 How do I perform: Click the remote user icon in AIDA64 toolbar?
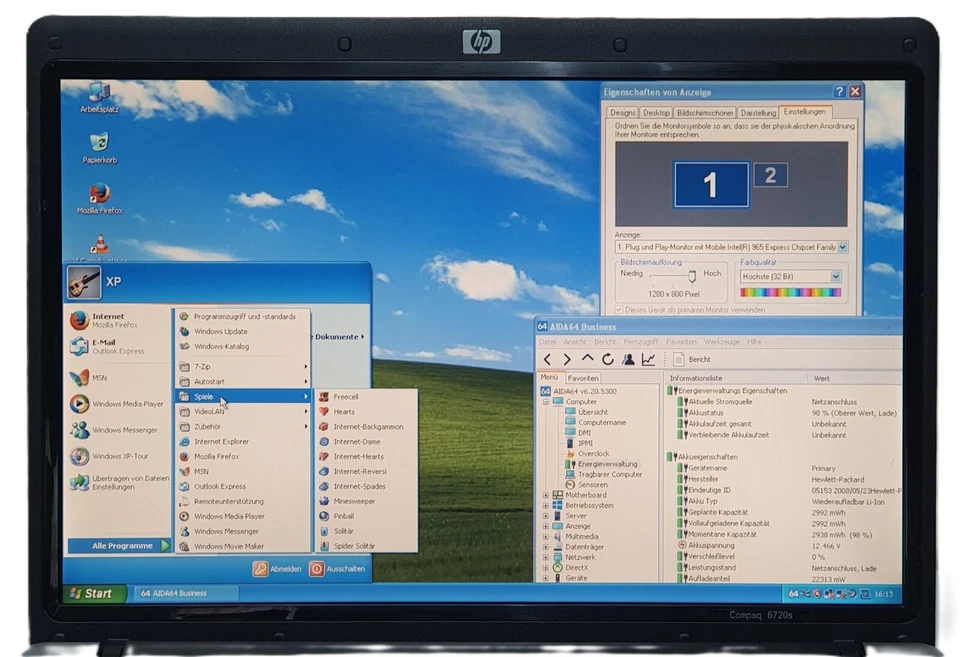[x=629, y=359]
